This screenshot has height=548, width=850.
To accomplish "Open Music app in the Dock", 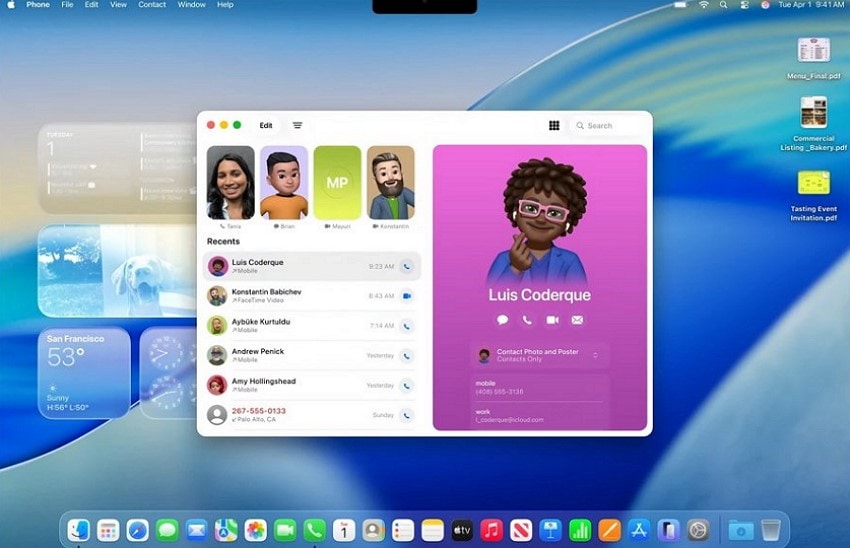I will tap(492, 530).
